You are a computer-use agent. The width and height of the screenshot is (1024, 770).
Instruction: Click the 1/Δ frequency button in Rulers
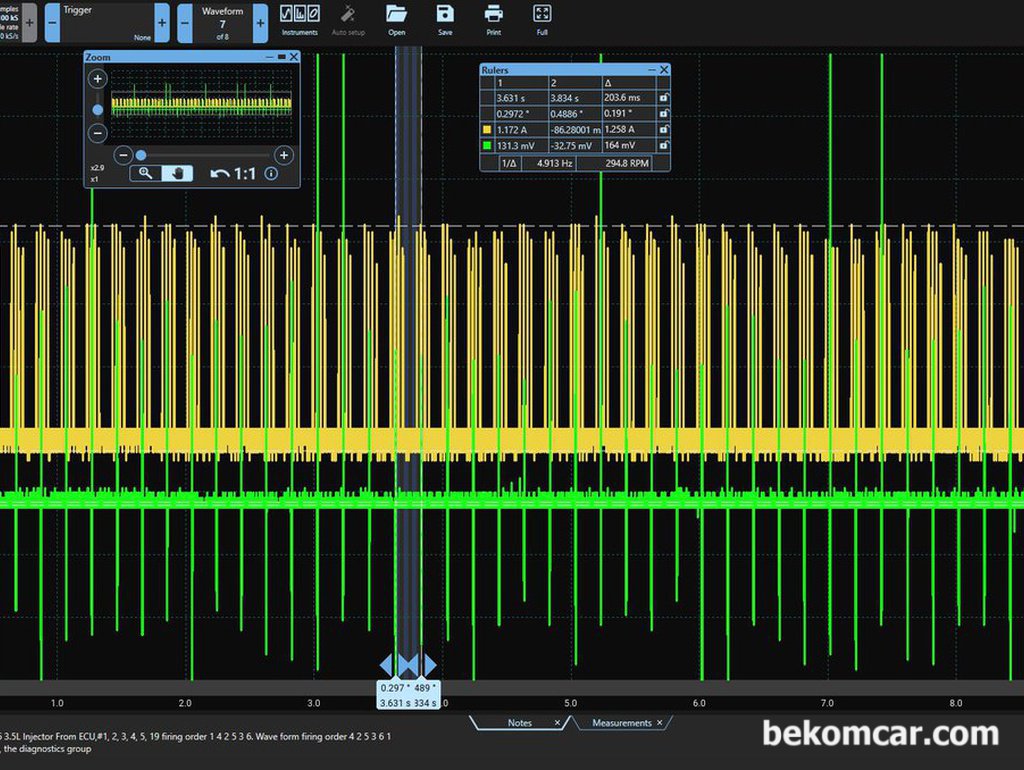tap(509, 163)
